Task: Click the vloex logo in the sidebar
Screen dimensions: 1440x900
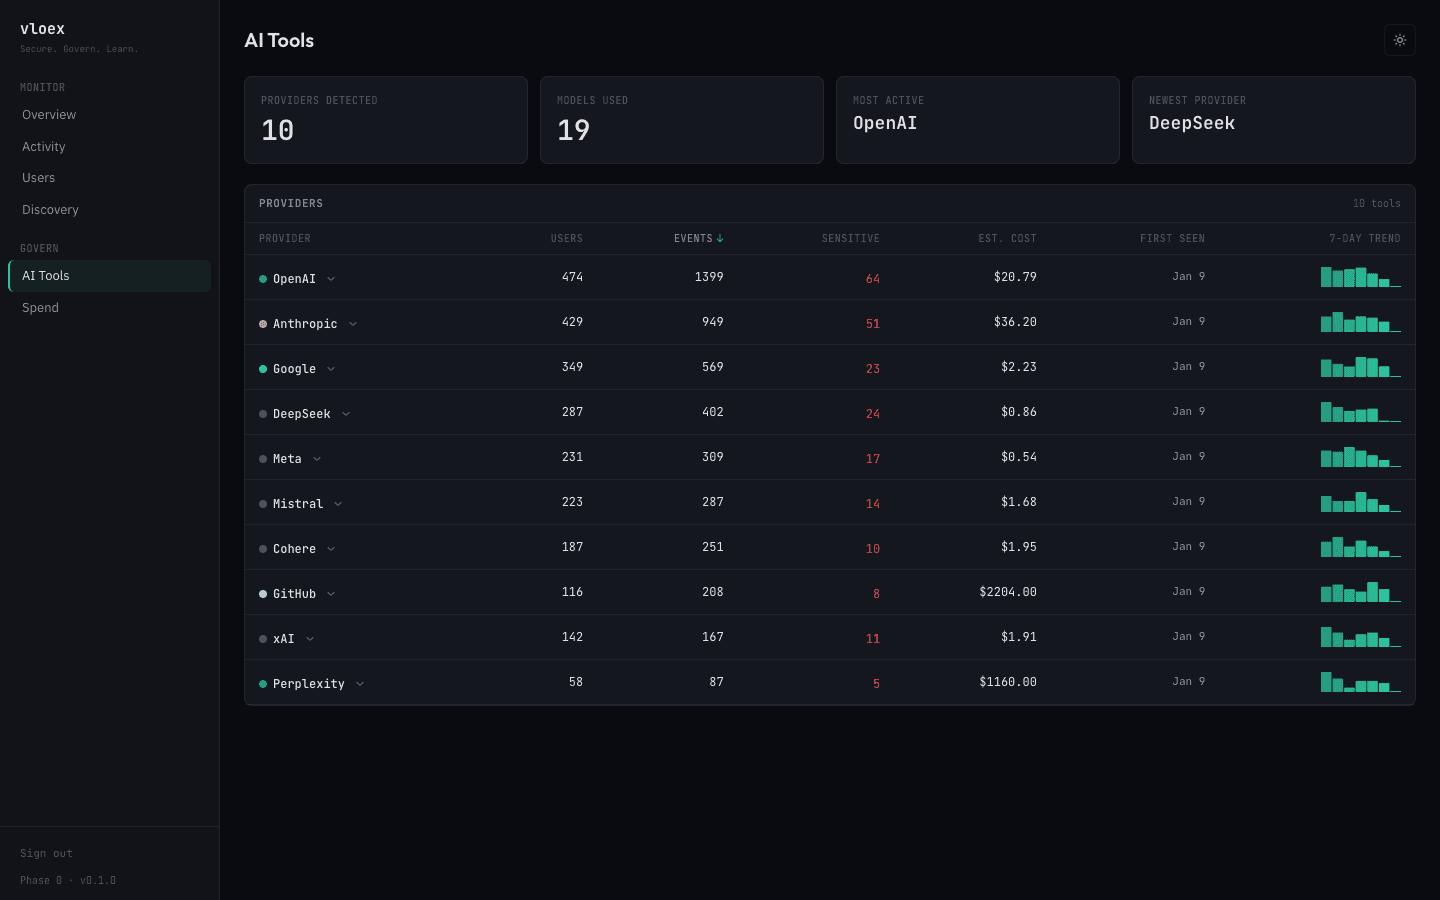Action: pos(42,28)
